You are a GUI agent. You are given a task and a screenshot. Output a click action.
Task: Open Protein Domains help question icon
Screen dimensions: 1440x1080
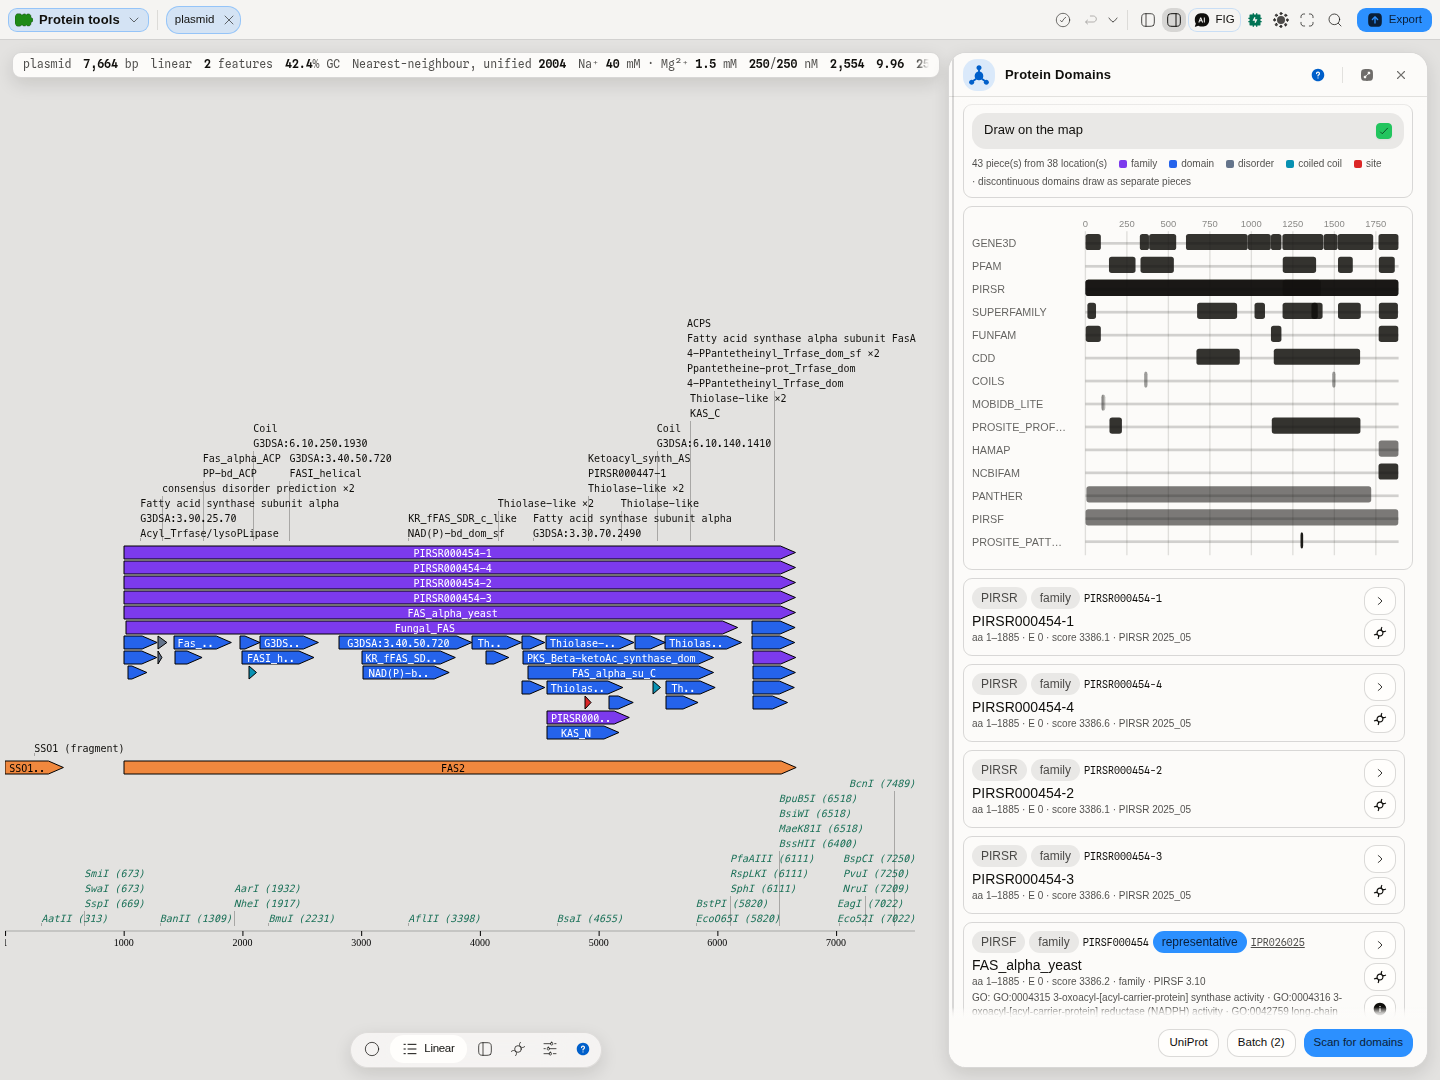(1318, 75)
